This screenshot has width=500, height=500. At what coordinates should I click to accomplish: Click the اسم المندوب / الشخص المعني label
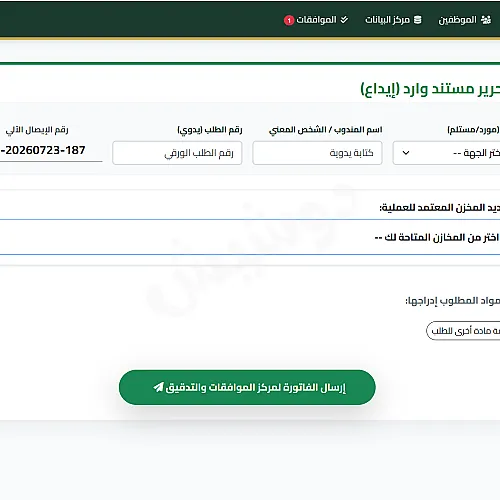pyautogui.click(x=325, y=130)
